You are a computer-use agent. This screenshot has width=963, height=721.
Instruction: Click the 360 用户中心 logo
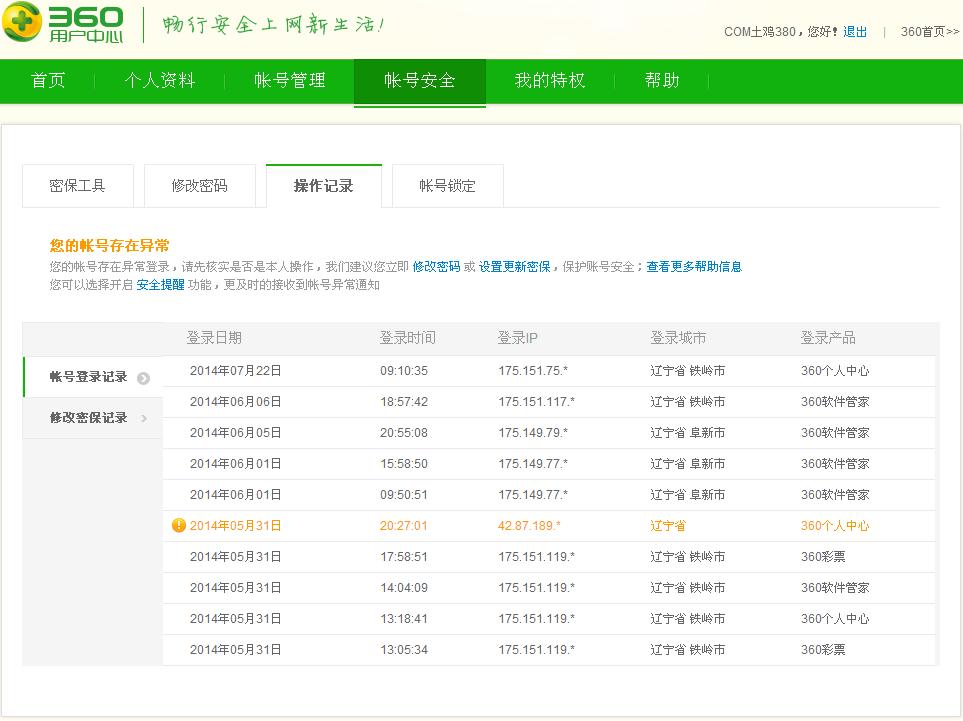[63, 23]
